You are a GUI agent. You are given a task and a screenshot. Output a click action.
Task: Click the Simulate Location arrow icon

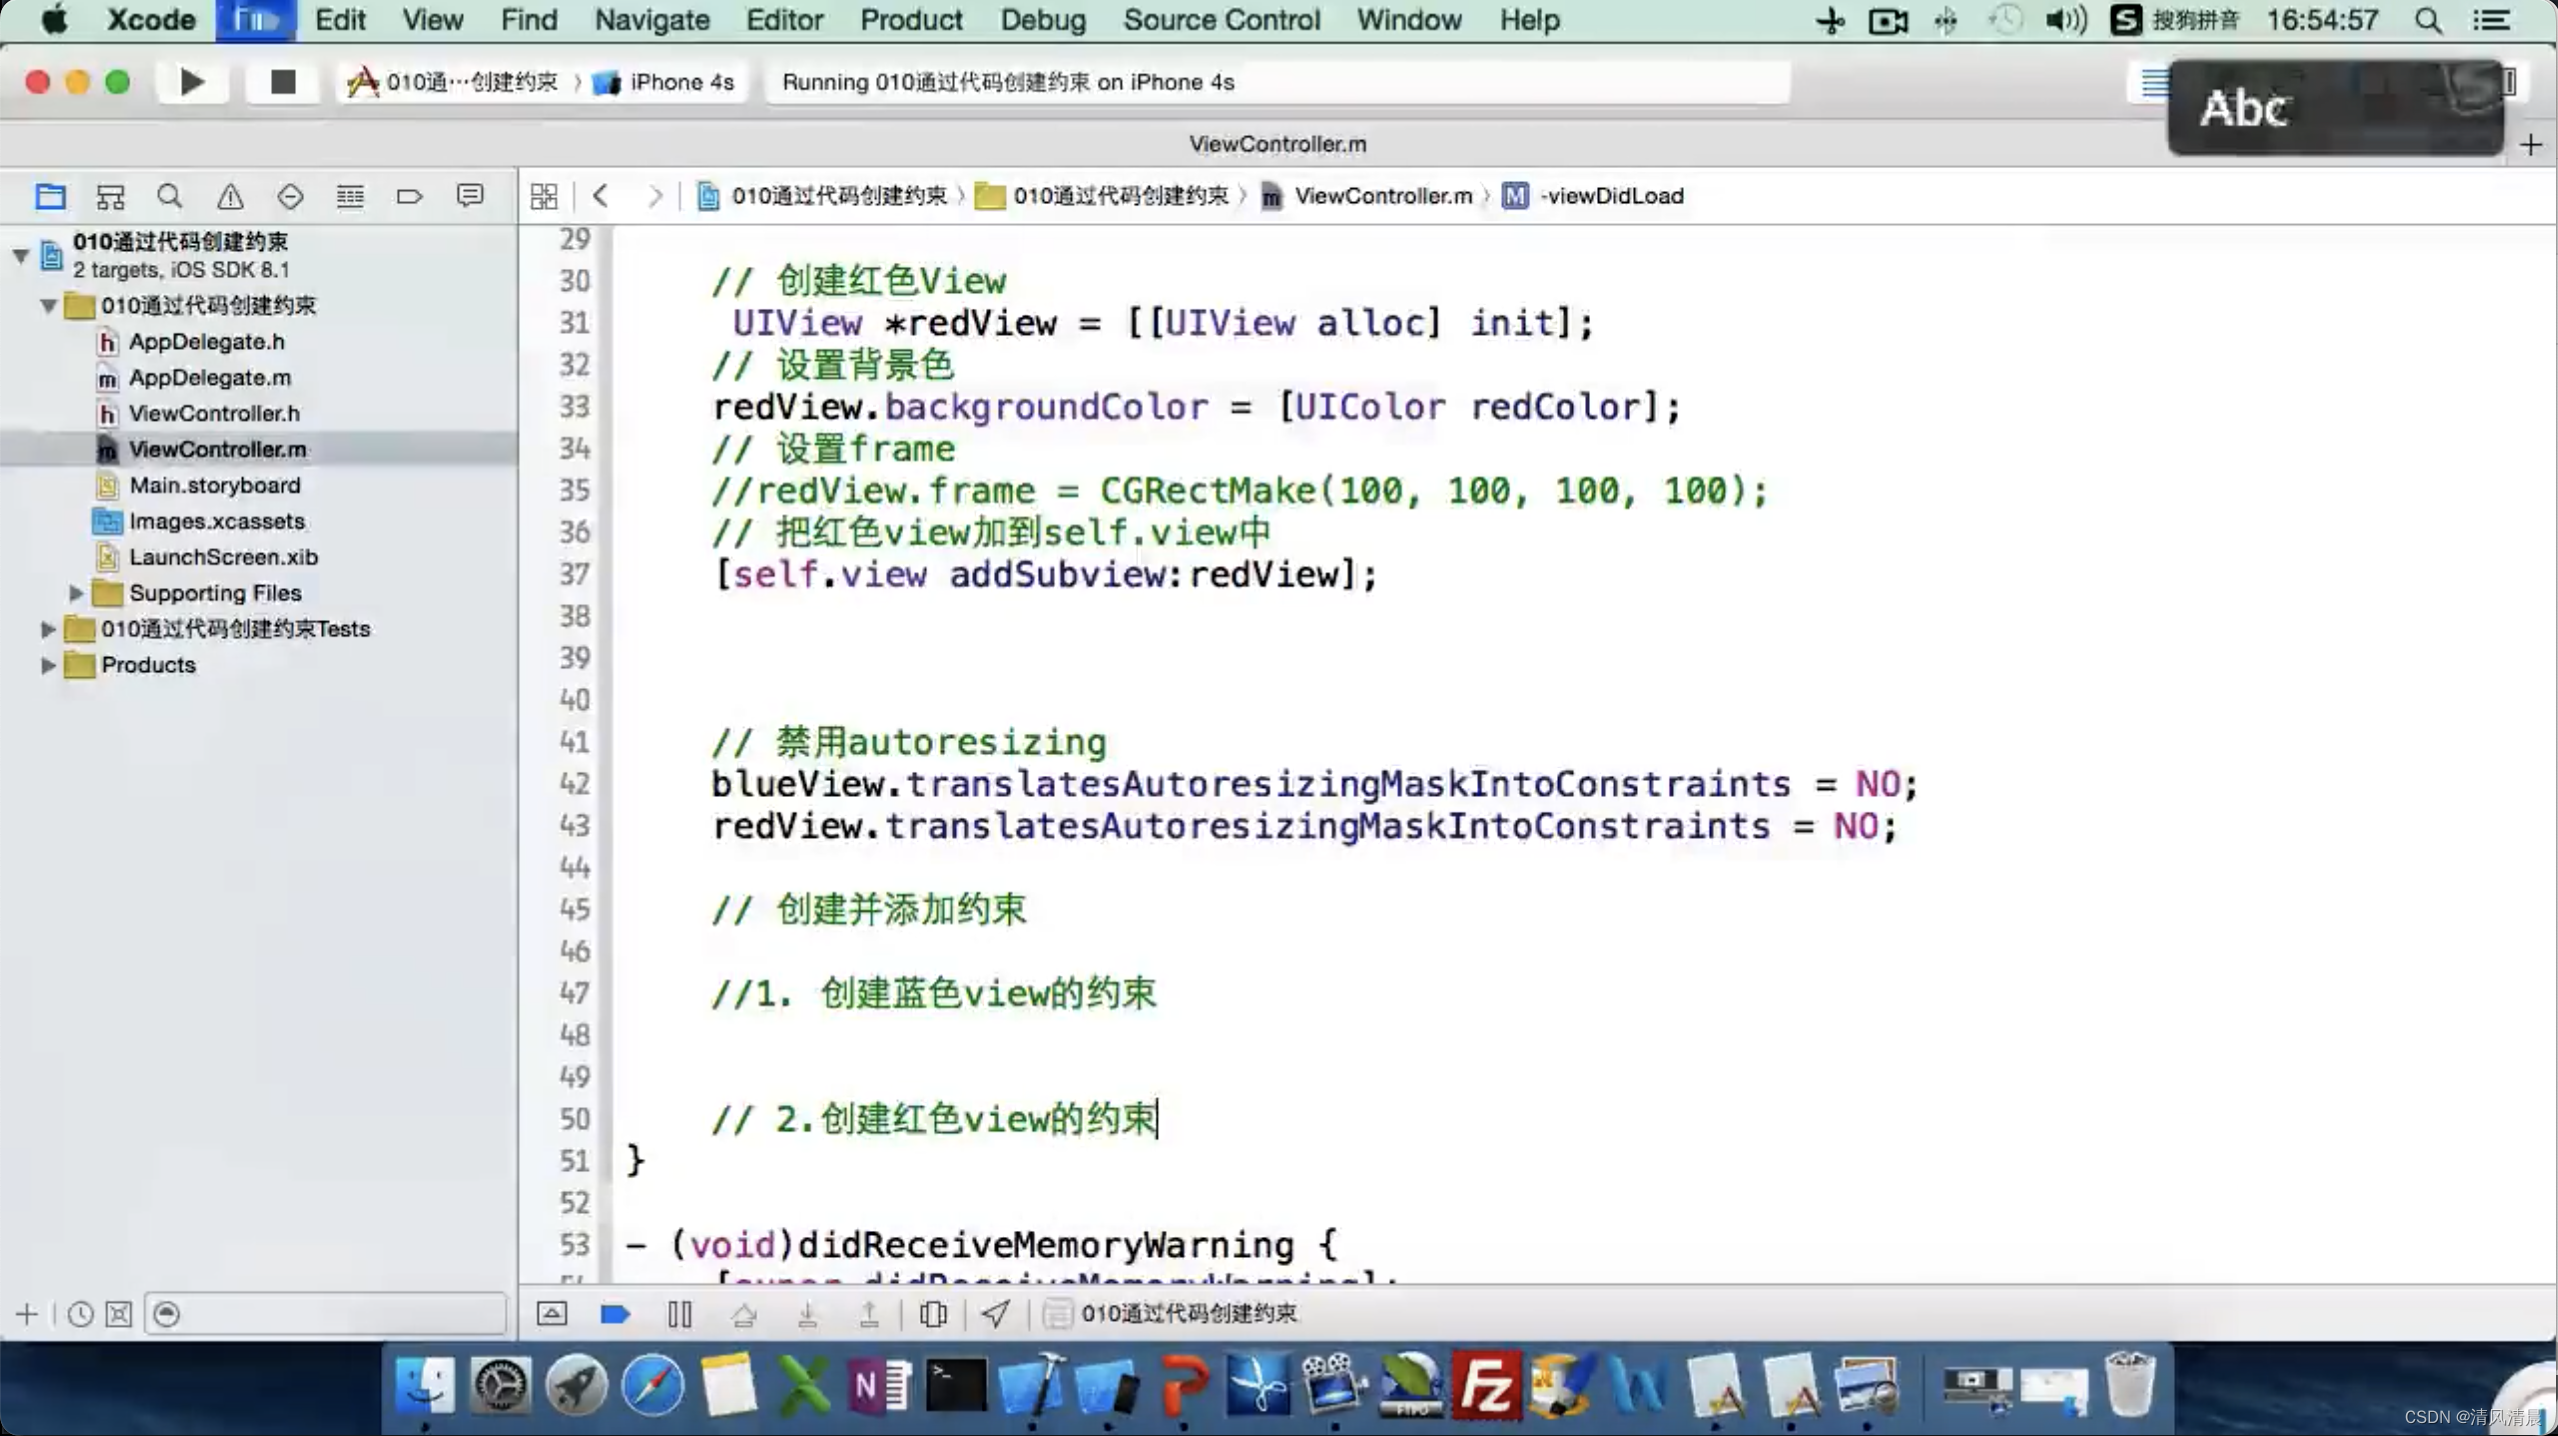995,1313
